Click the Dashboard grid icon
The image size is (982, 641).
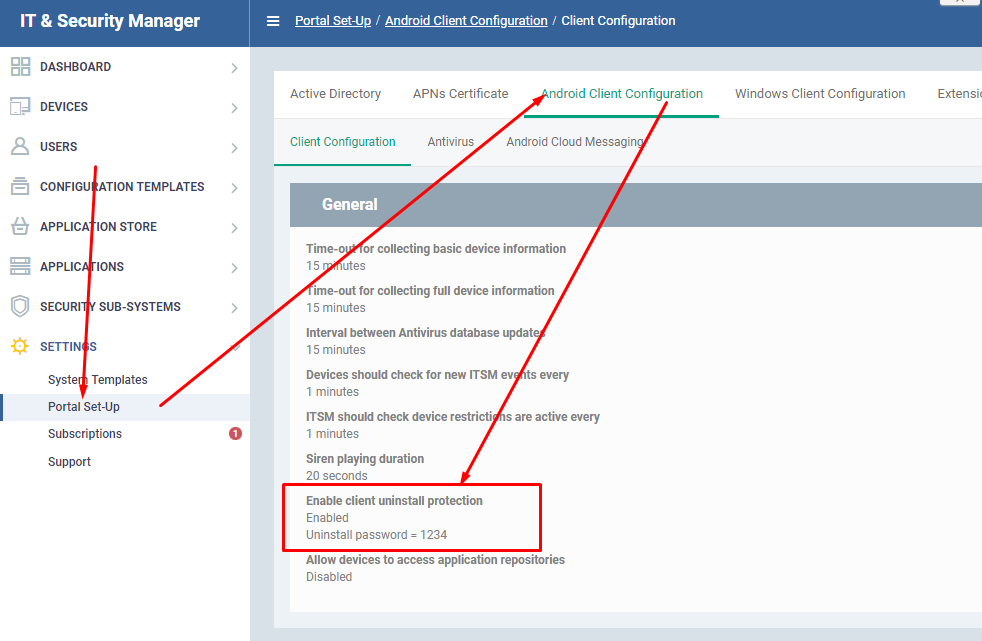tap(20, 66)
